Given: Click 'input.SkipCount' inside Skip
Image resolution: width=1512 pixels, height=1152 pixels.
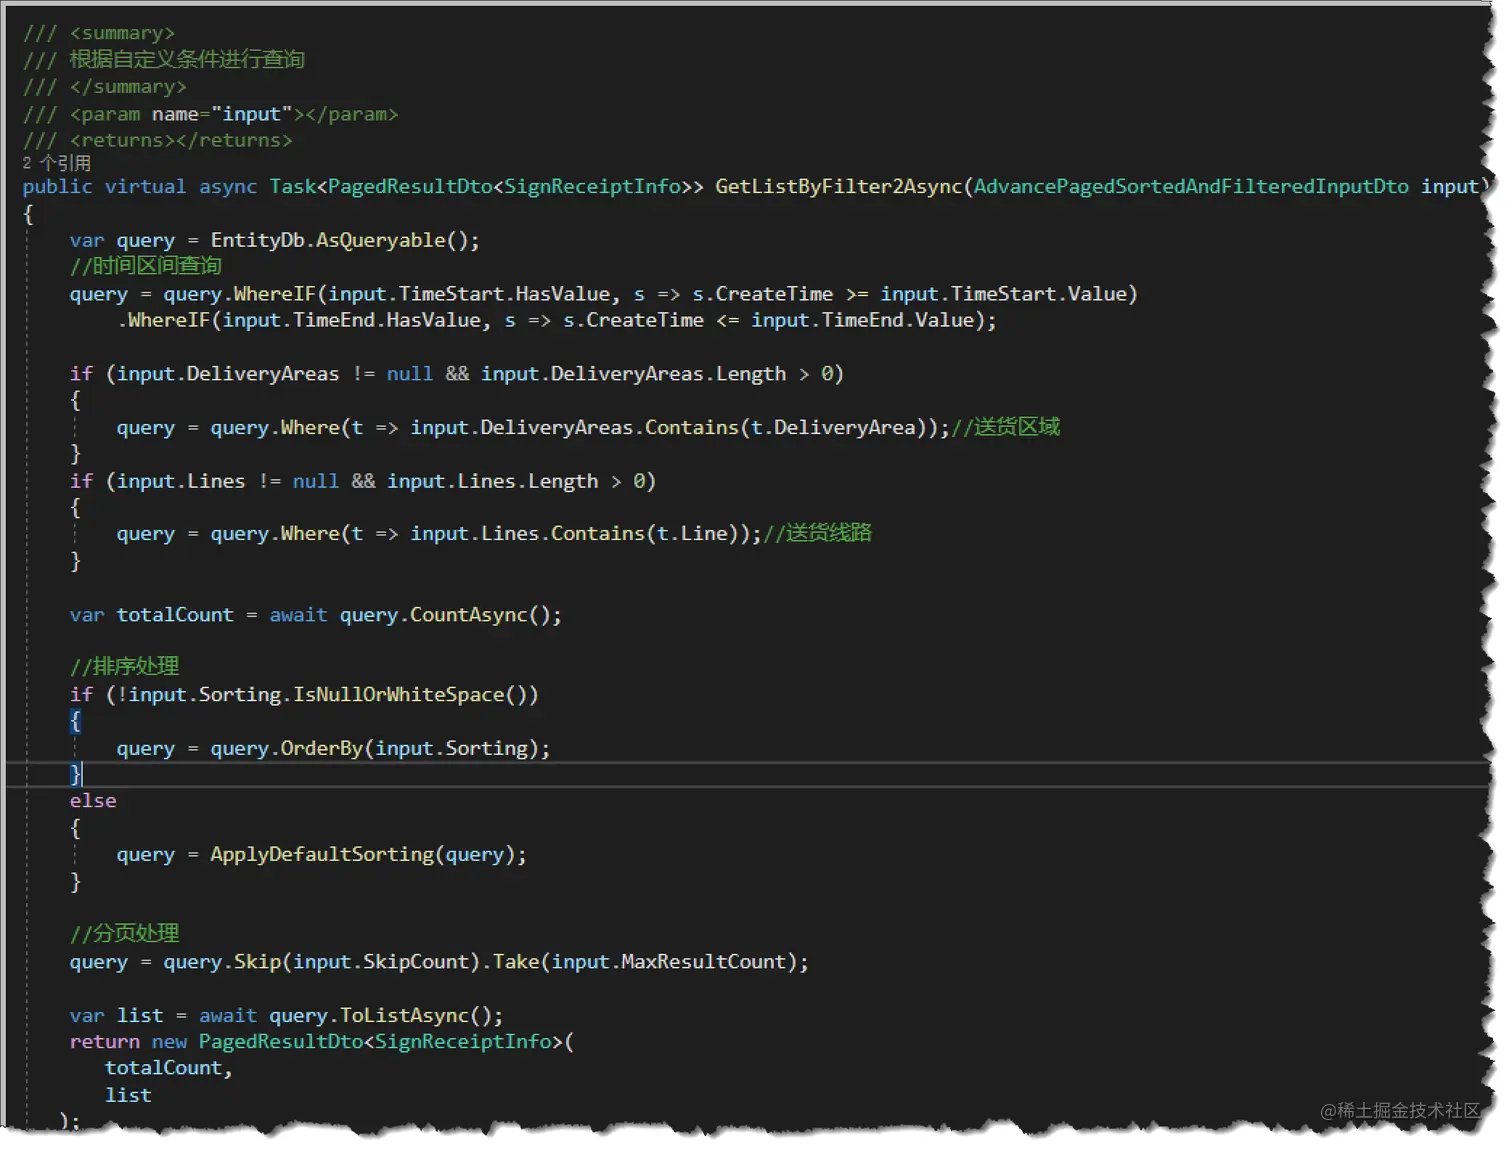Looking at the screenshot, I should click(x=381, y=961).
